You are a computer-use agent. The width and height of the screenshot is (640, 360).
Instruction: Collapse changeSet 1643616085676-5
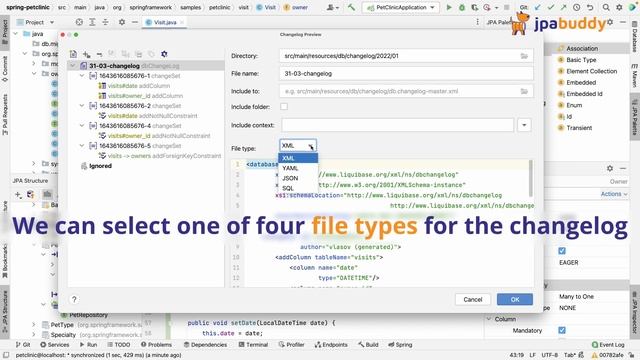(82, 146)
